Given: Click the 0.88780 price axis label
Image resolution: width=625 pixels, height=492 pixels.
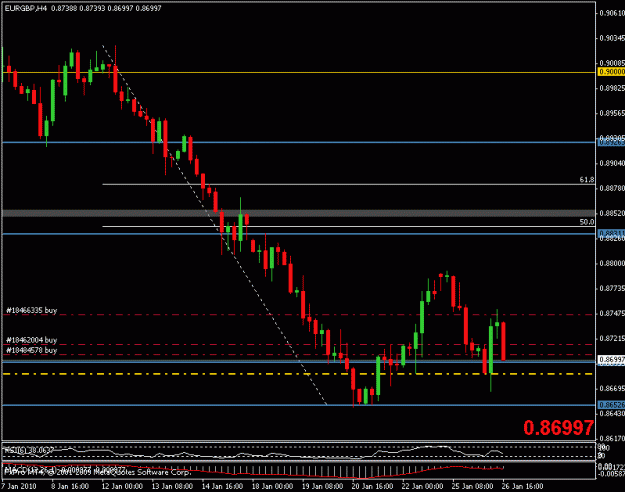Looking at the screenshot, I should (x=612, y=188).
